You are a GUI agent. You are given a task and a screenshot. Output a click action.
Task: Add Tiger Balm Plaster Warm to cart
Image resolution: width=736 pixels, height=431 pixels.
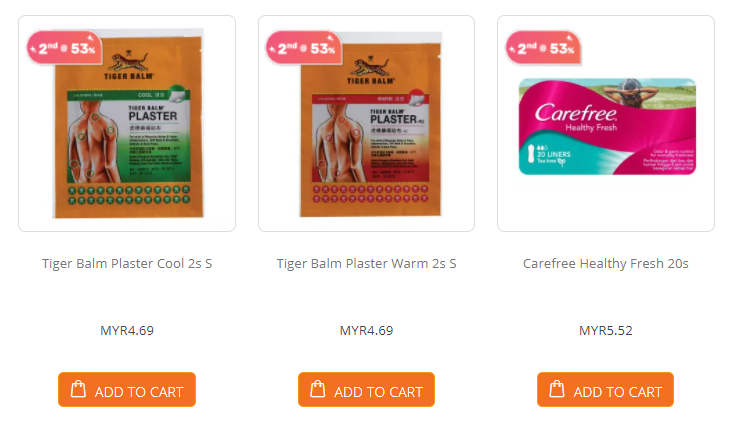click(366, 390)
